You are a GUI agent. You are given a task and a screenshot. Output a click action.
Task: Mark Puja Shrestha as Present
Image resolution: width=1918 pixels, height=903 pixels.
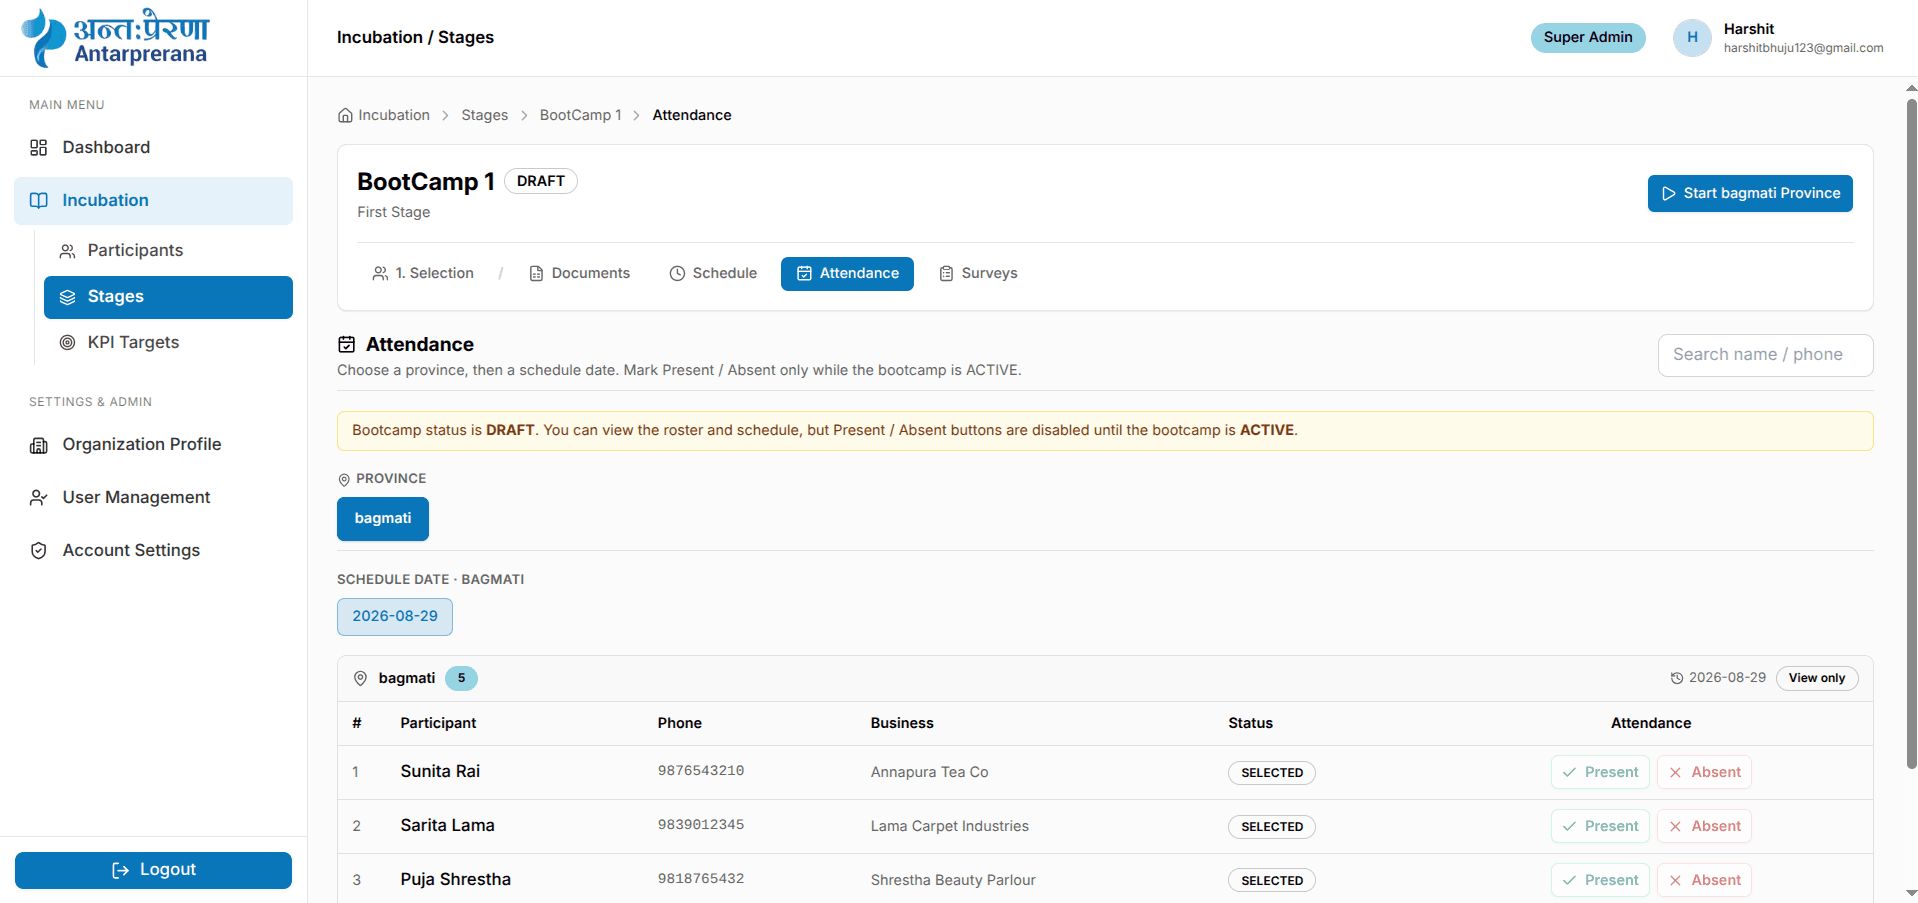pyautogui.click(x=1600, y=881)
